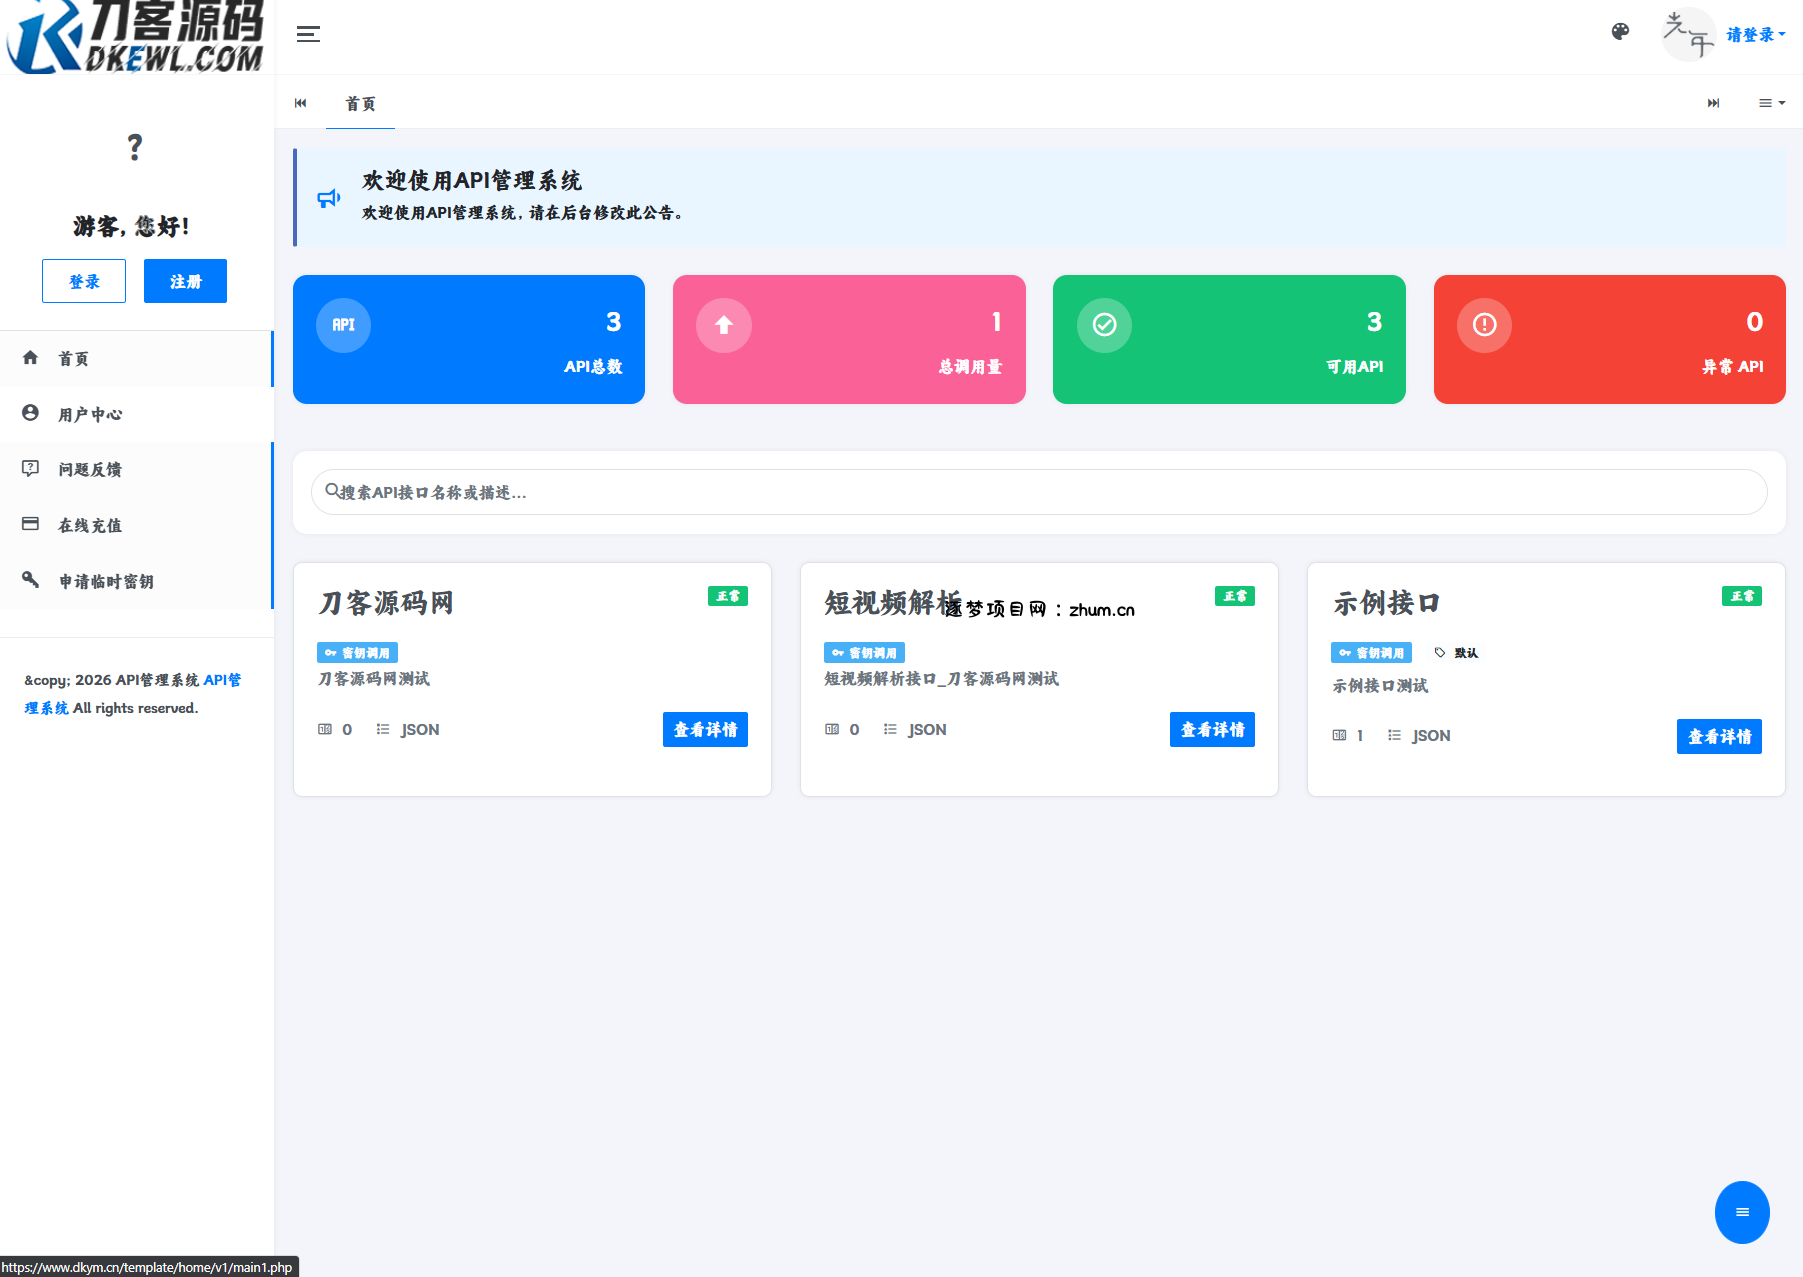Click the announcement megaphone icon
Screen dimensions: 1803x1277
[x=329, y=198]
